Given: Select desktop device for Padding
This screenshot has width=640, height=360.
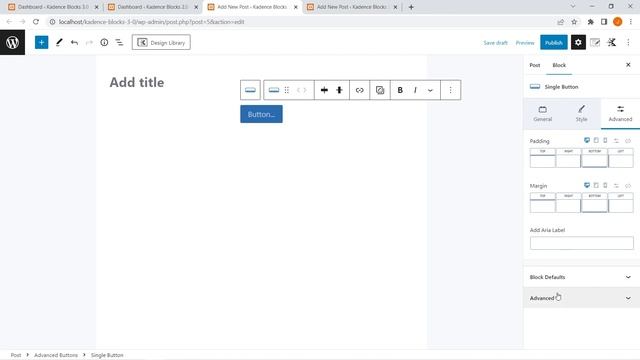Looking at the screenshot, I should [x=587, y=140].
